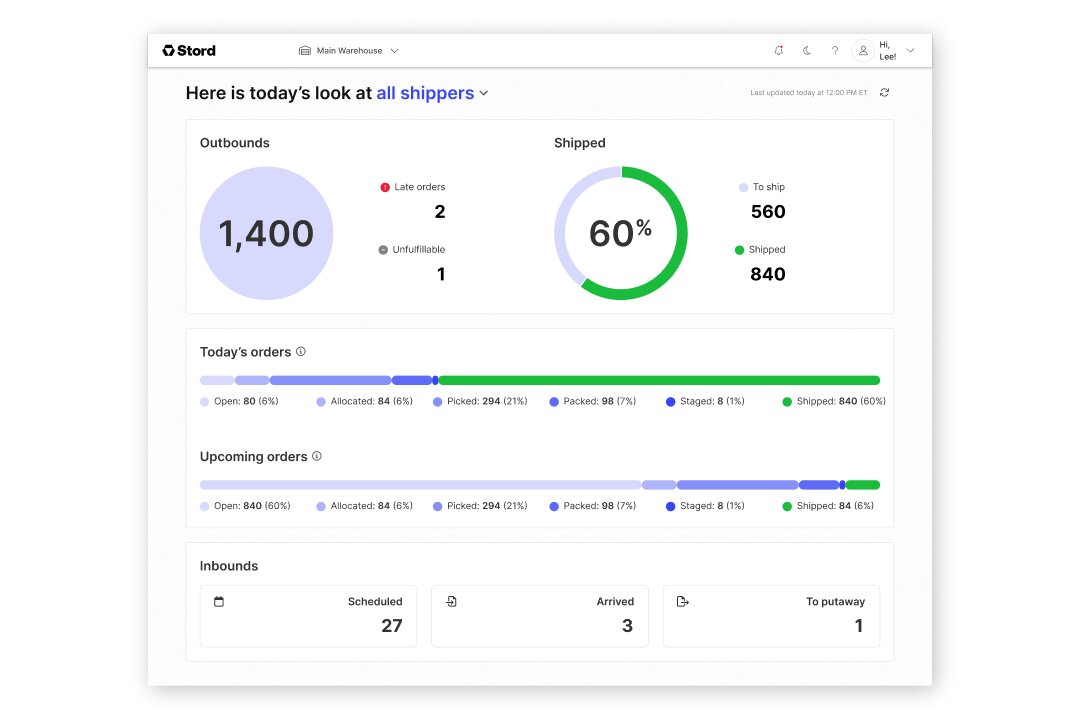1080x720 pixels.
Task: Click the green Shipped segment in Today's orders bar
Action: point(659,380)
